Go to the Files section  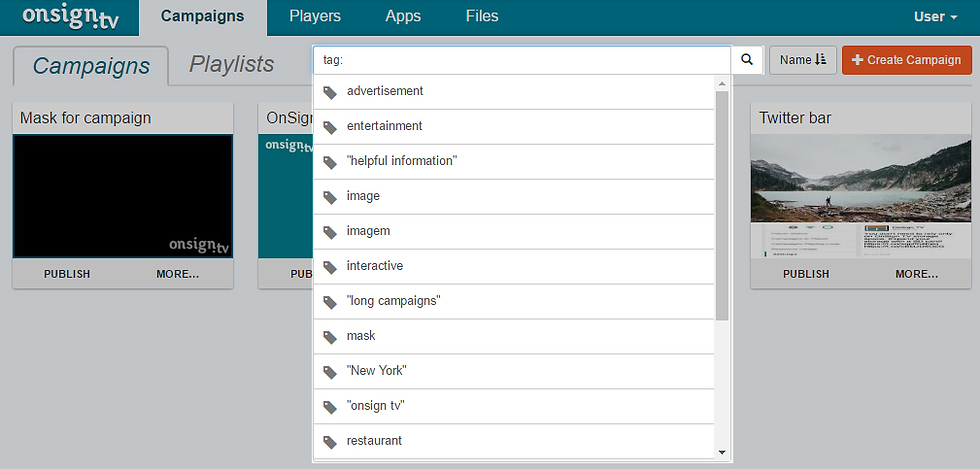pyautogui.click(x=482, y=17)
